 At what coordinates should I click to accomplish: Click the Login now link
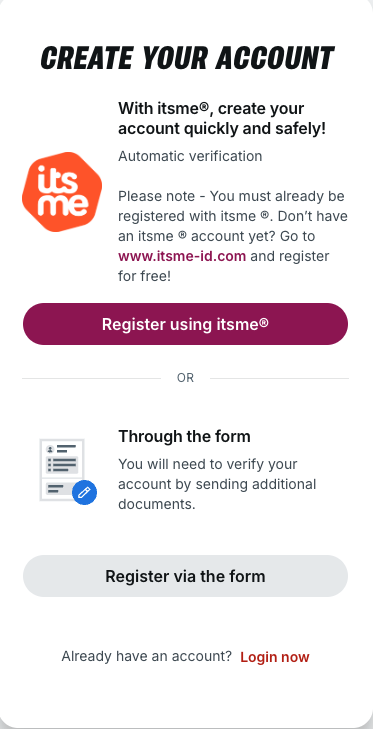point(274,657)
